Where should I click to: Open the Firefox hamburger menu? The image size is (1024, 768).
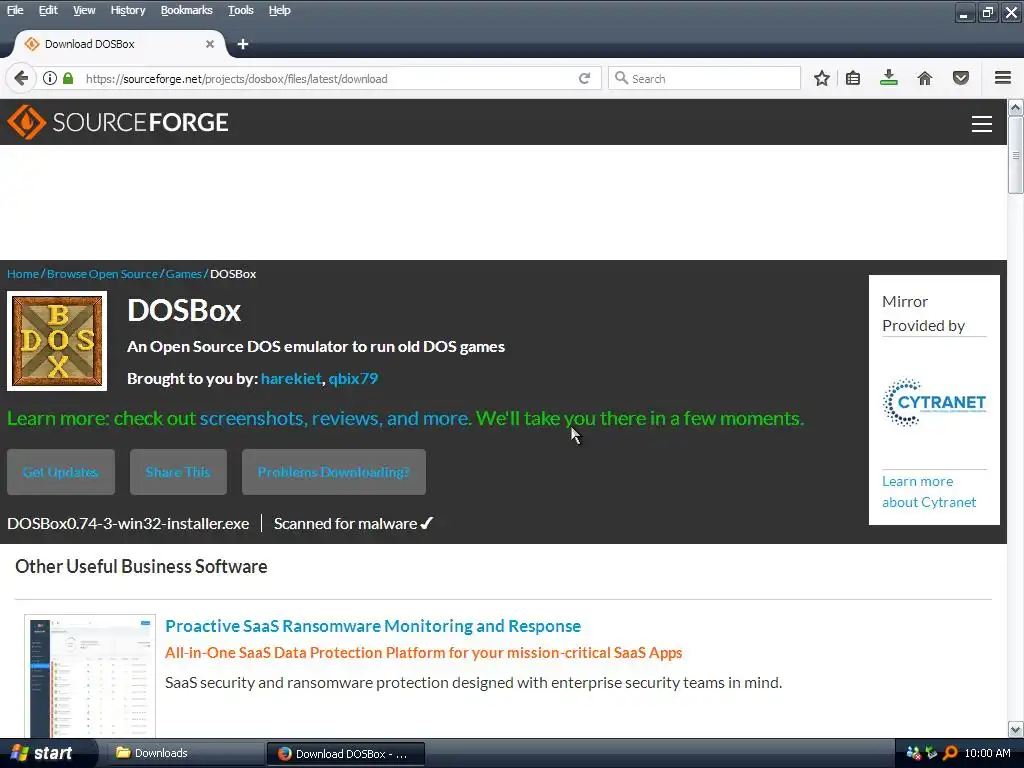click(x=1003, y=78)
